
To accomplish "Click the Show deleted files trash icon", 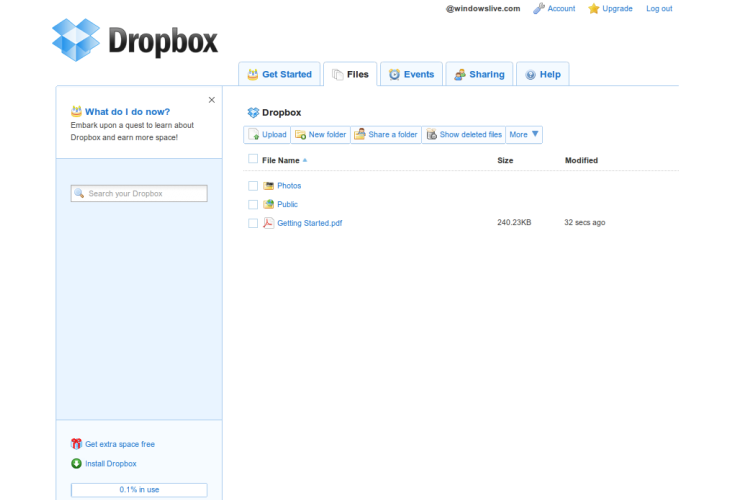I will tap(431, 134).
